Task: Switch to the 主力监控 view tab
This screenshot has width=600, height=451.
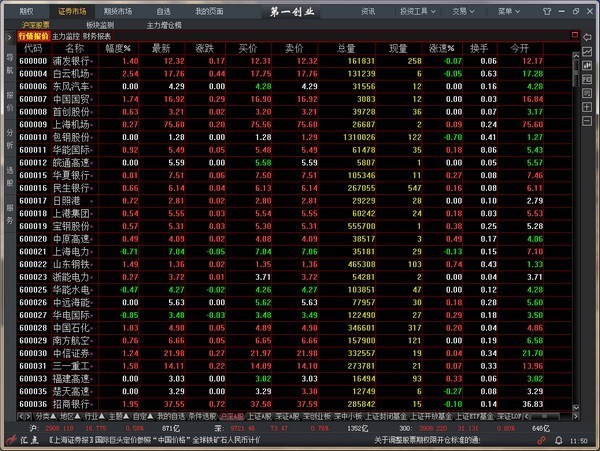Action: [x=65, y=36]
